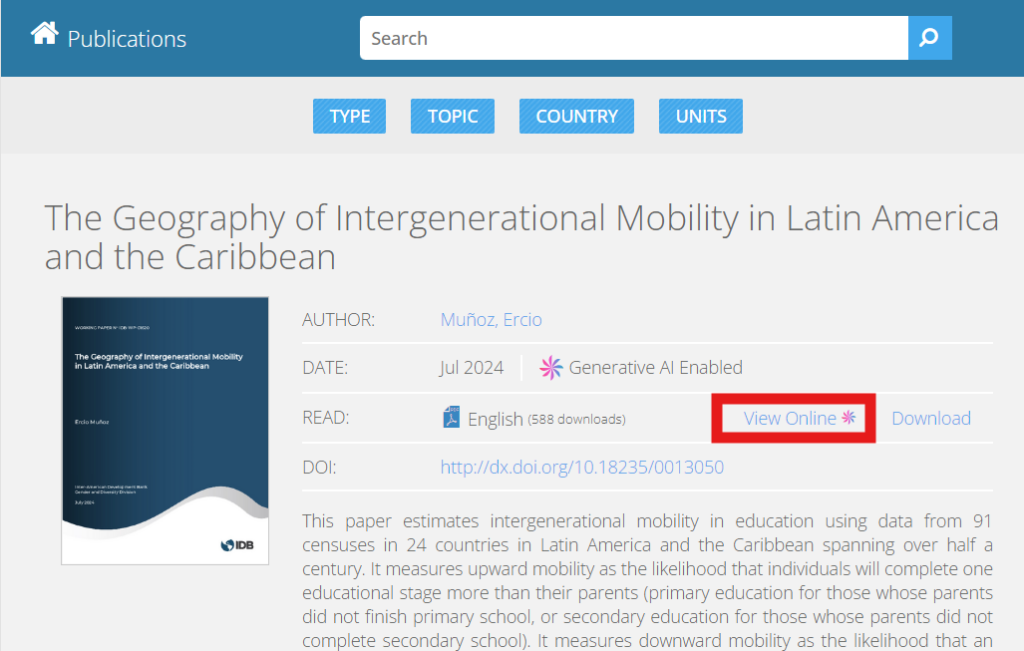Click the publication cover thumbnail
This screenshot has height=651, width=1024.
pyautogui.click(x=165, y=430)
